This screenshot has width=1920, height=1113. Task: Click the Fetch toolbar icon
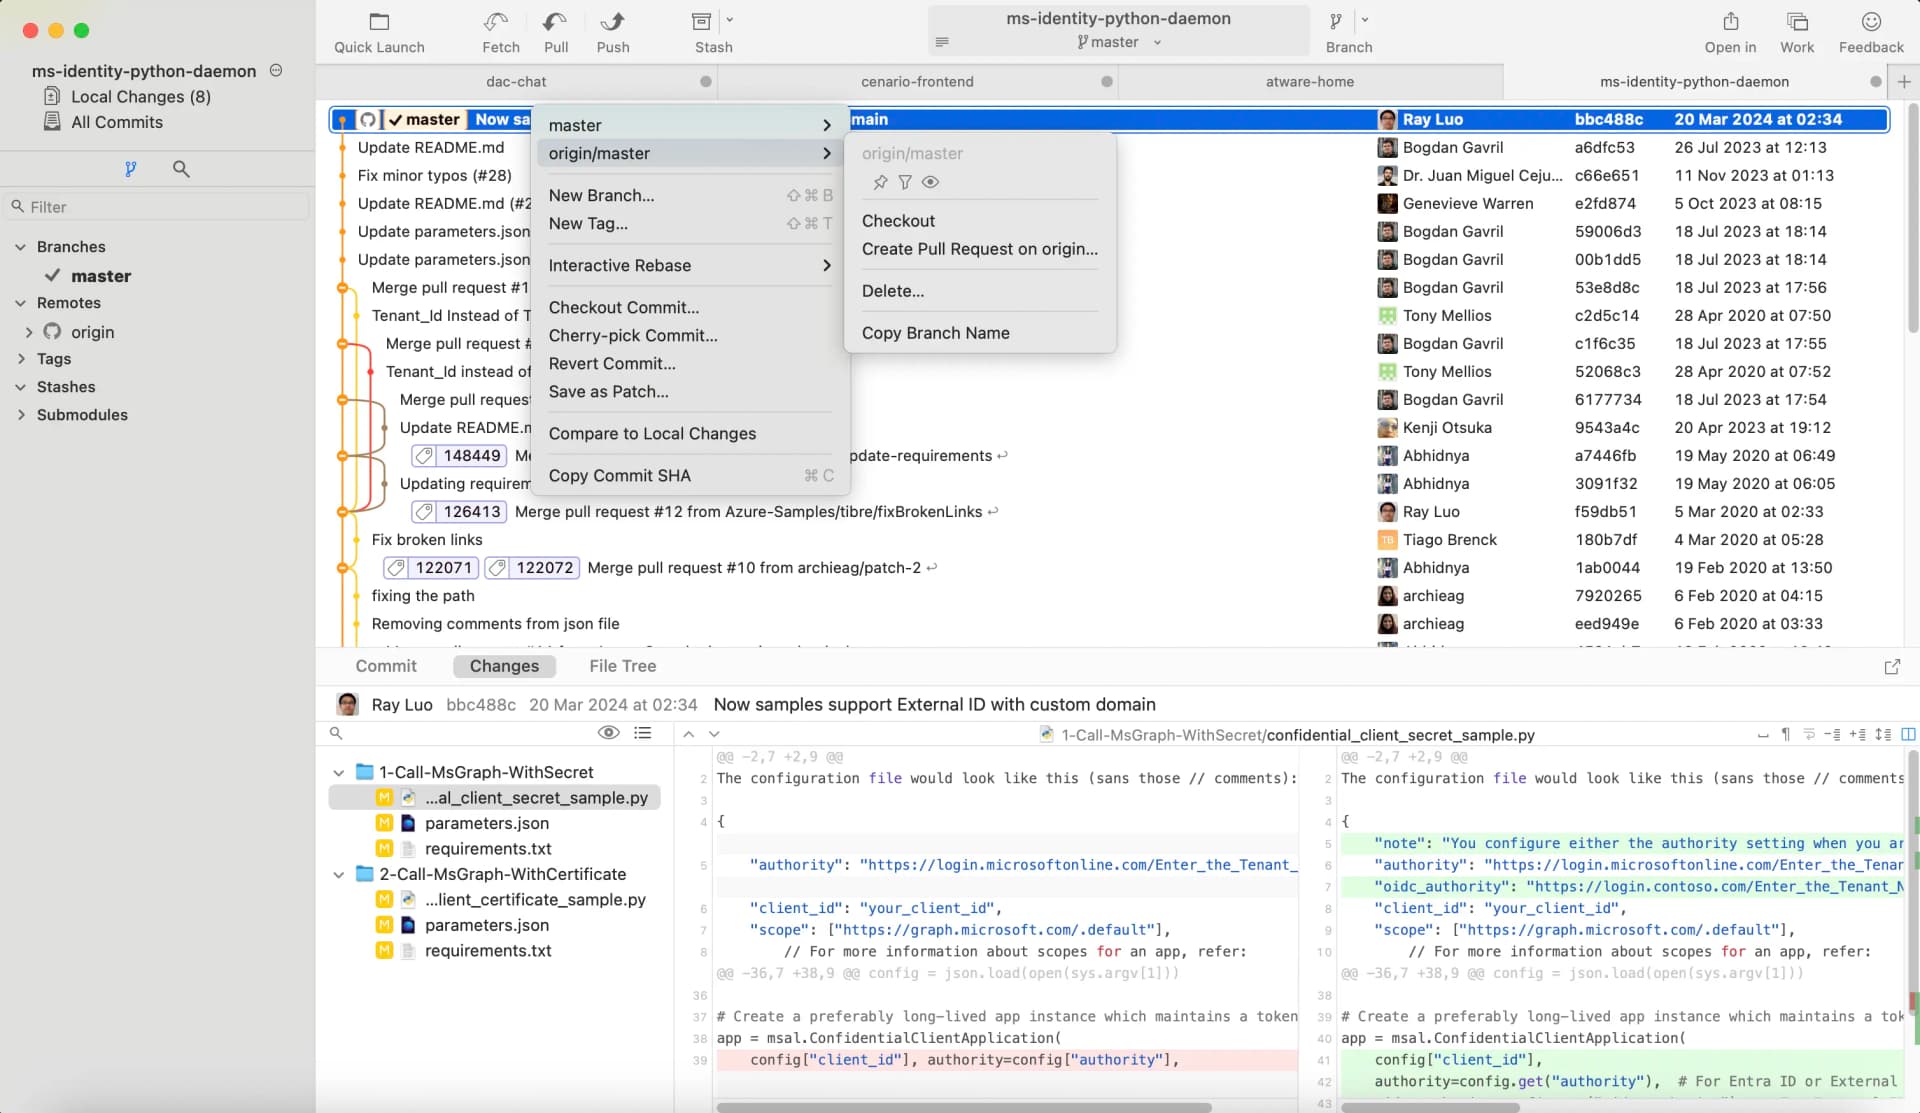[497, 22]
